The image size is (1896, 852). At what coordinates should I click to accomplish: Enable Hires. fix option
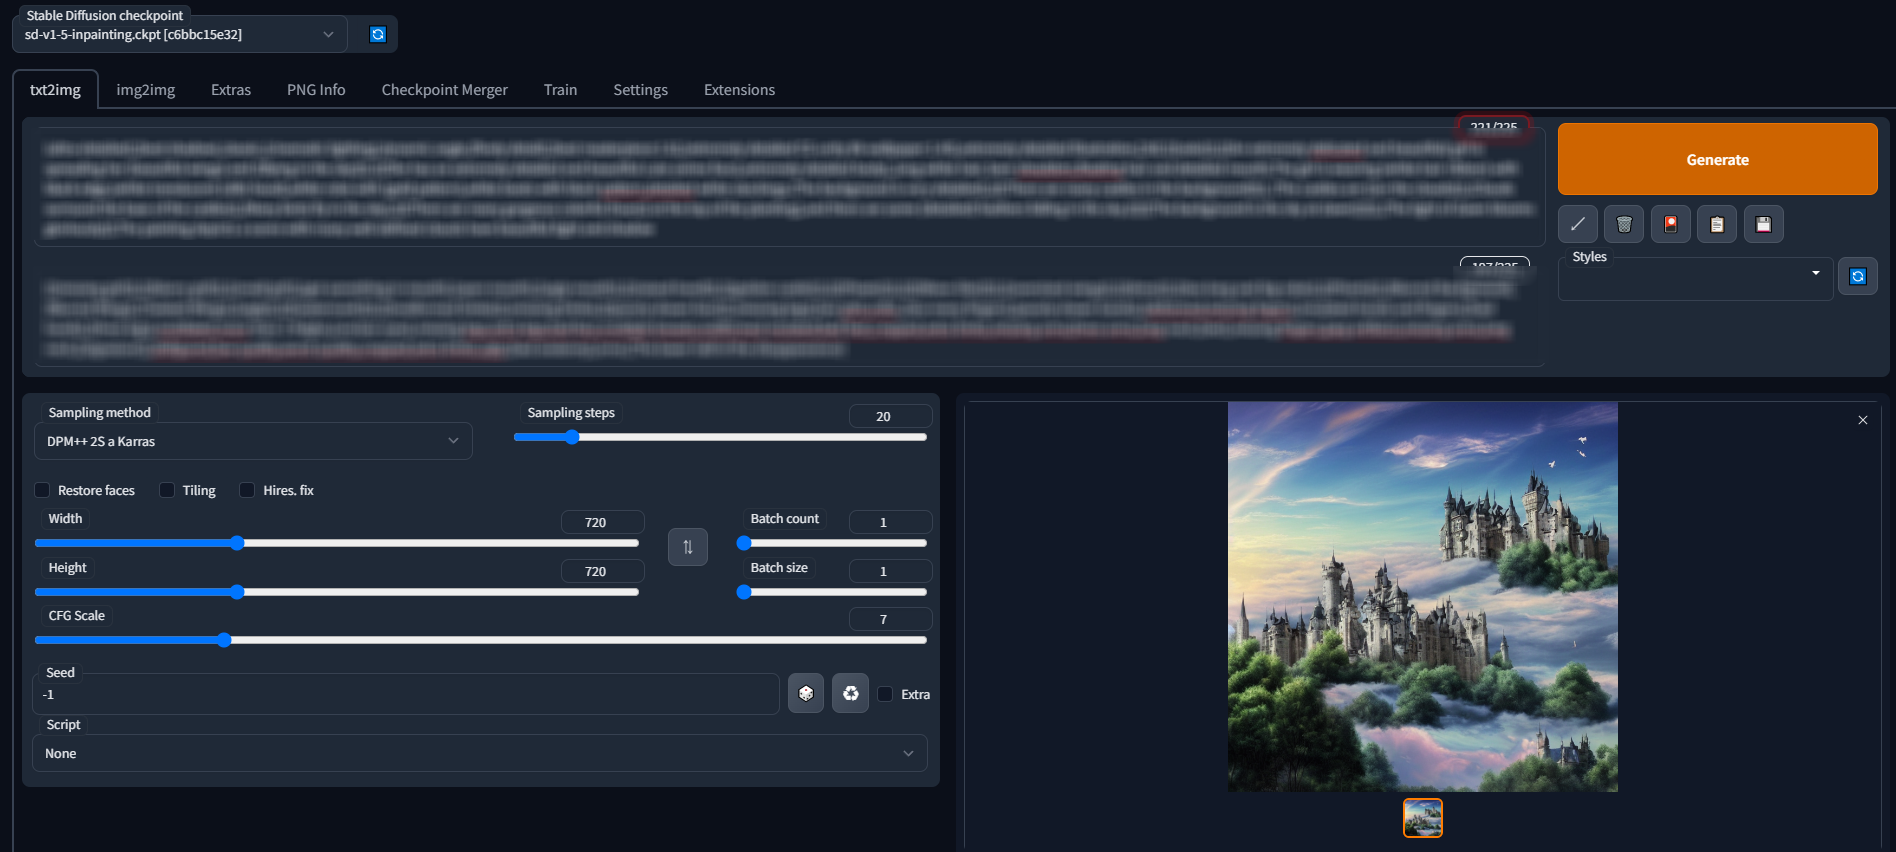(247, 490)
